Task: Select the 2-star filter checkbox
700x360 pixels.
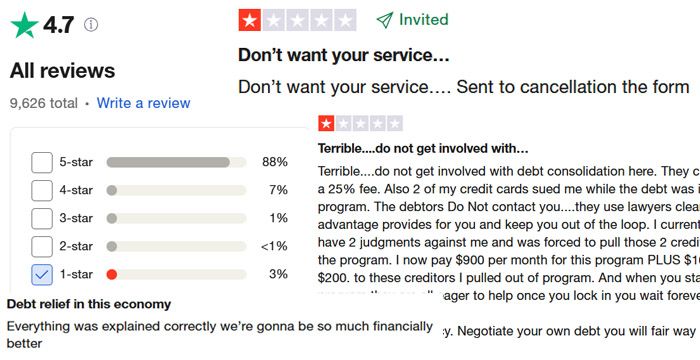Action: pos(42,246)
